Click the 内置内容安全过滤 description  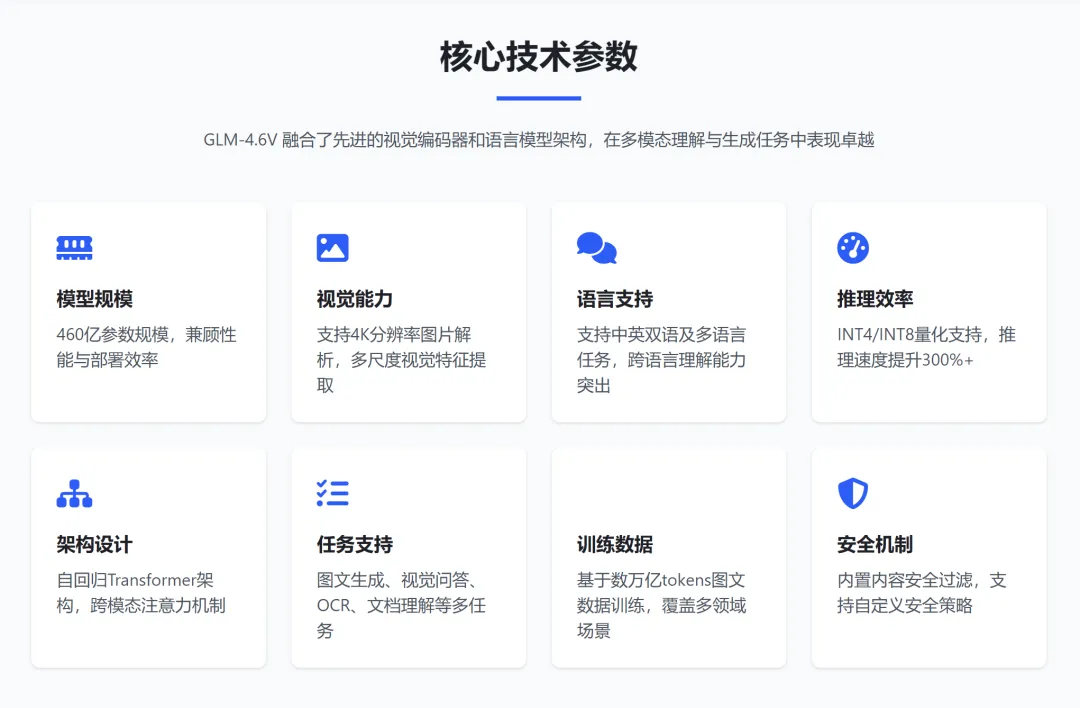click(x=922, y=592)
